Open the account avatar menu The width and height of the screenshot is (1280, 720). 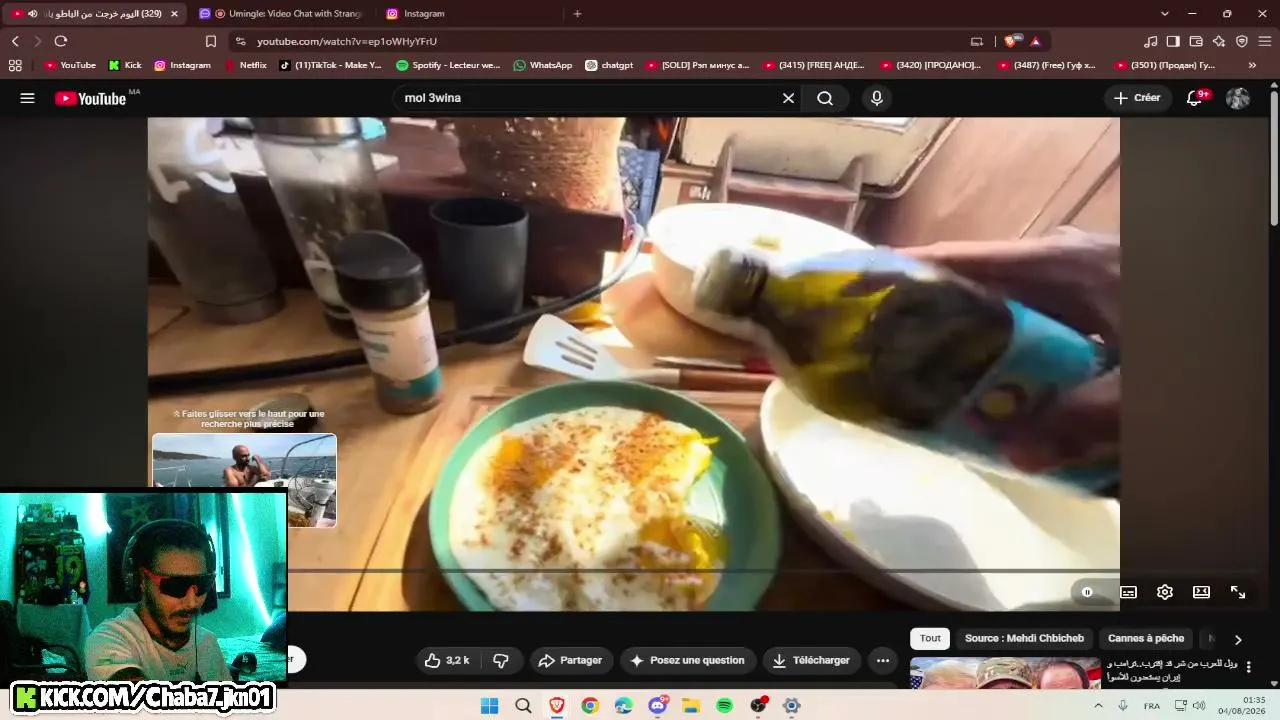1238,98
